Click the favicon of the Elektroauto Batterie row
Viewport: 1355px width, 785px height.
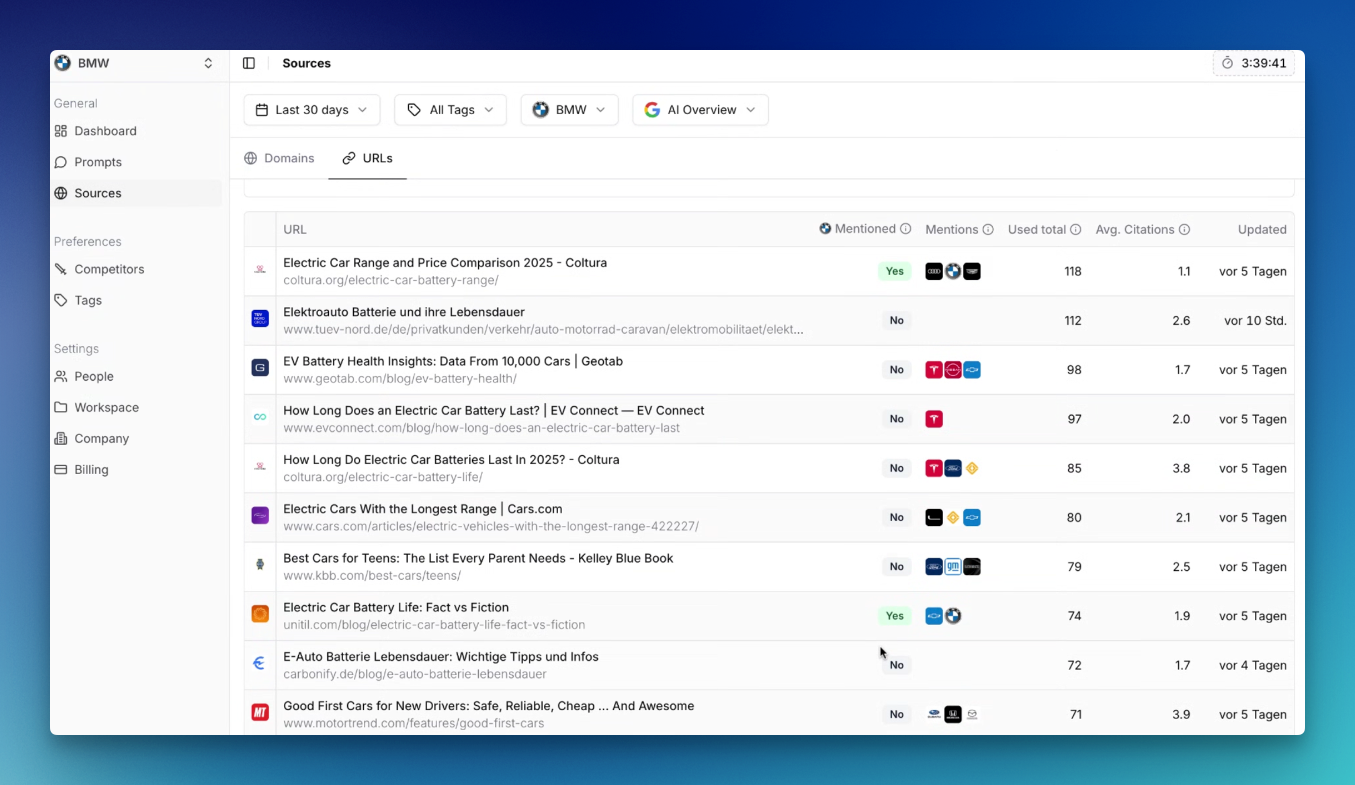pyautogui.click(x=260, y=319)
